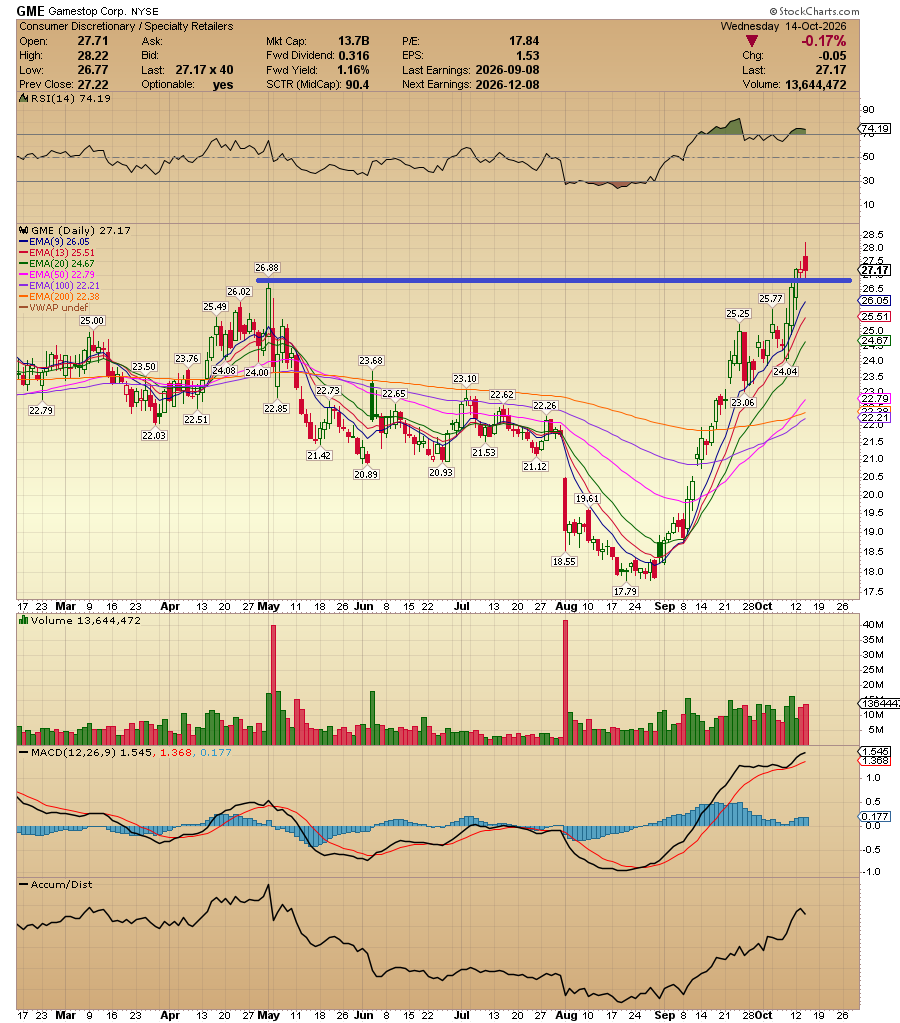Click the 20.89 price label

366,474
